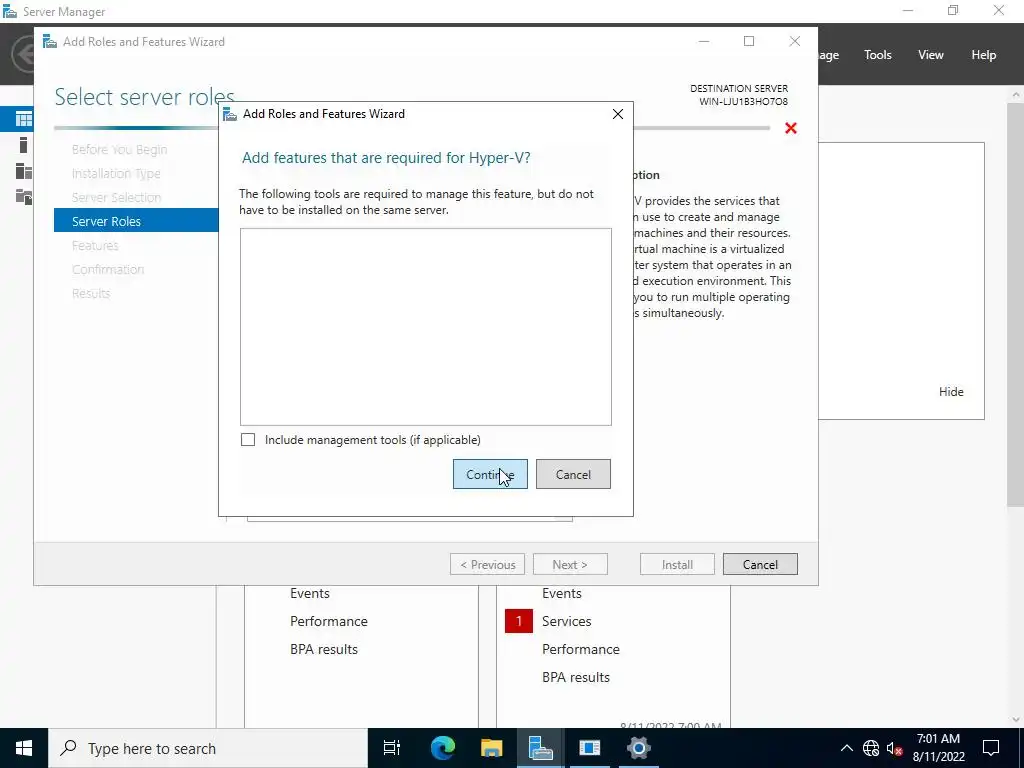Click the red 1 alert badge
1024x768 pixels.
coord(519,621)
